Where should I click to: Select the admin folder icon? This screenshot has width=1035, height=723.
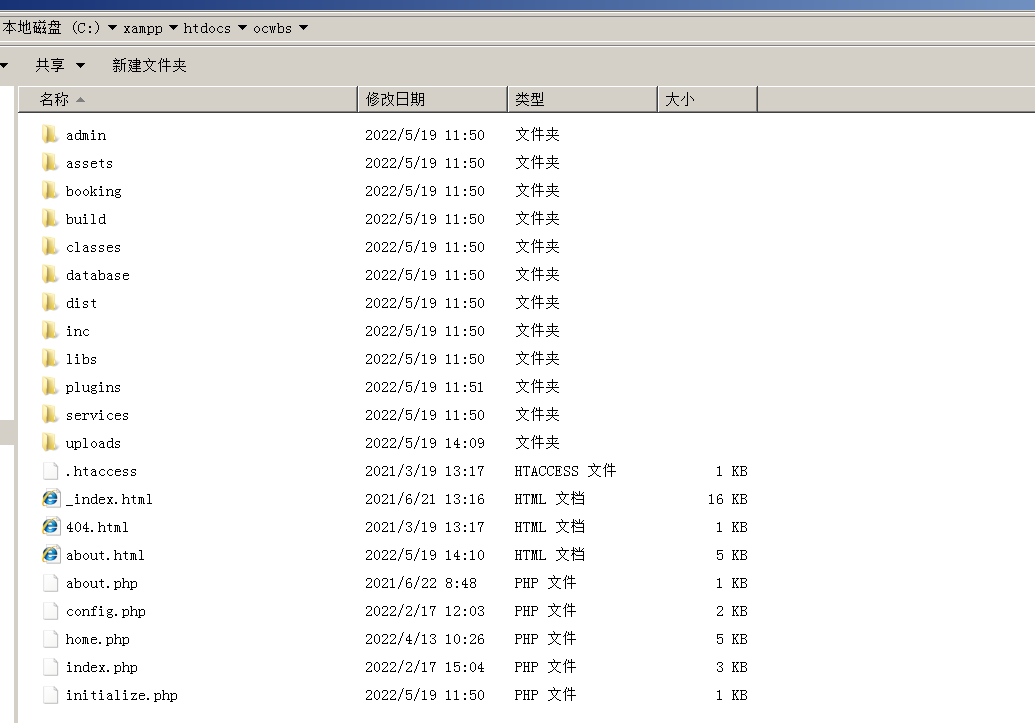coord(50,135)
